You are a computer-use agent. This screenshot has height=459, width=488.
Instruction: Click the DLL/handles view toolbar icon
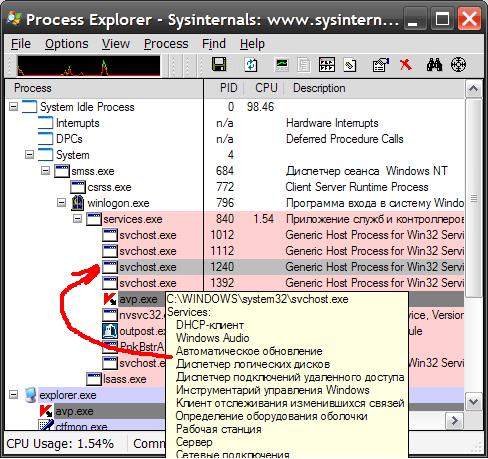tap(350, 65)
